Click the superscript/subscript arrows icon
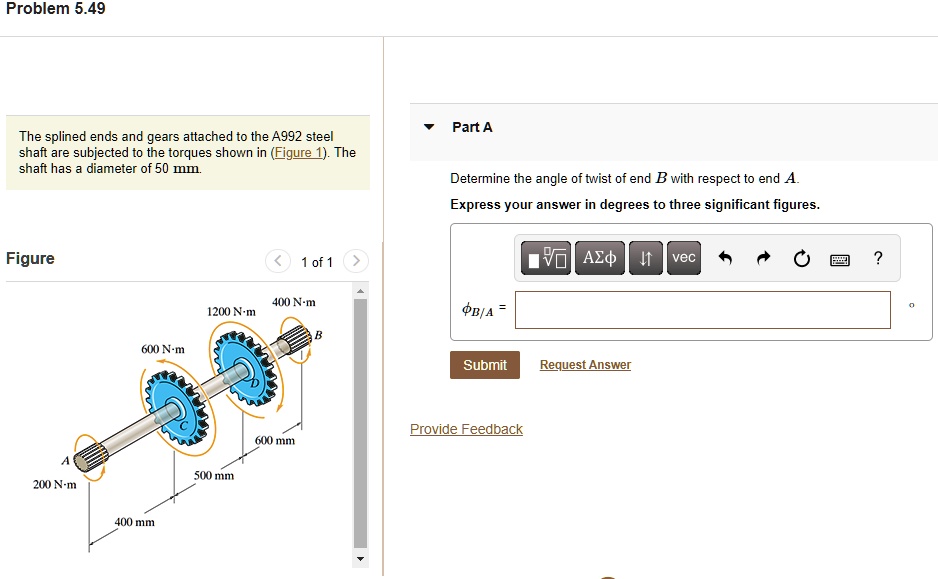Viewport: 938px width, 579px height. [645, 257]
